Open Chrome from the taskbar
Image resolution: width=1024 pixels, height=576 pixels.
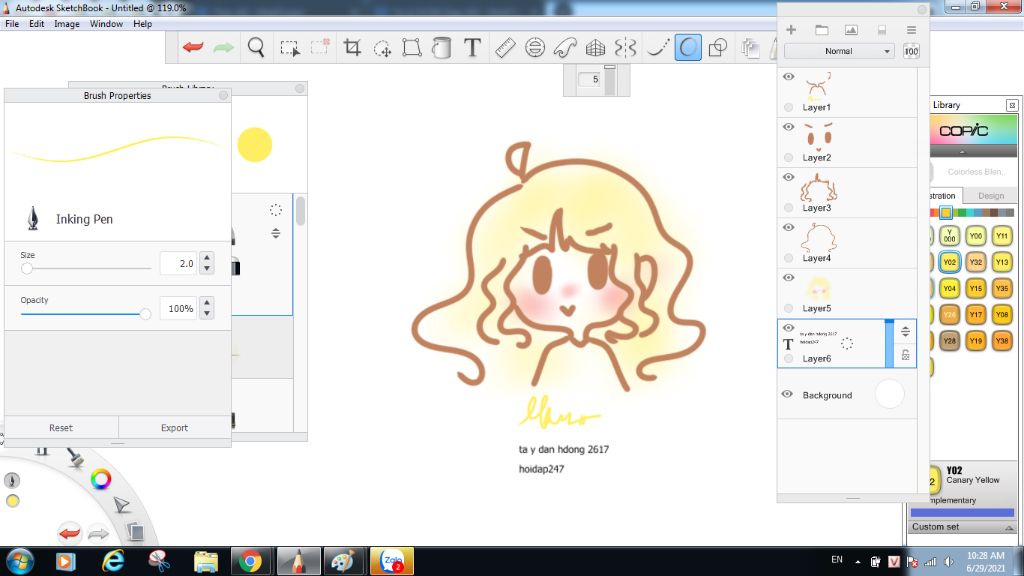(x=249, y=561)
